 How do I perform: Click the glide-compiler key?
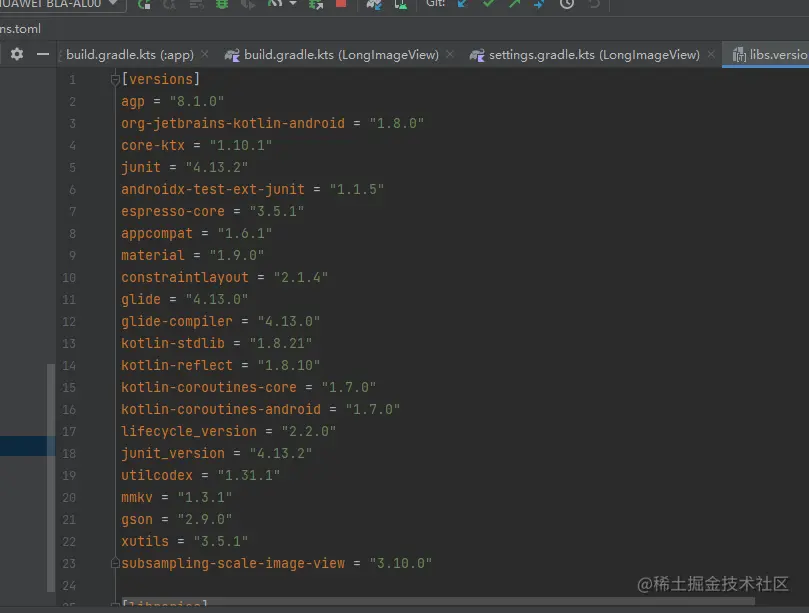pos(177,321)
